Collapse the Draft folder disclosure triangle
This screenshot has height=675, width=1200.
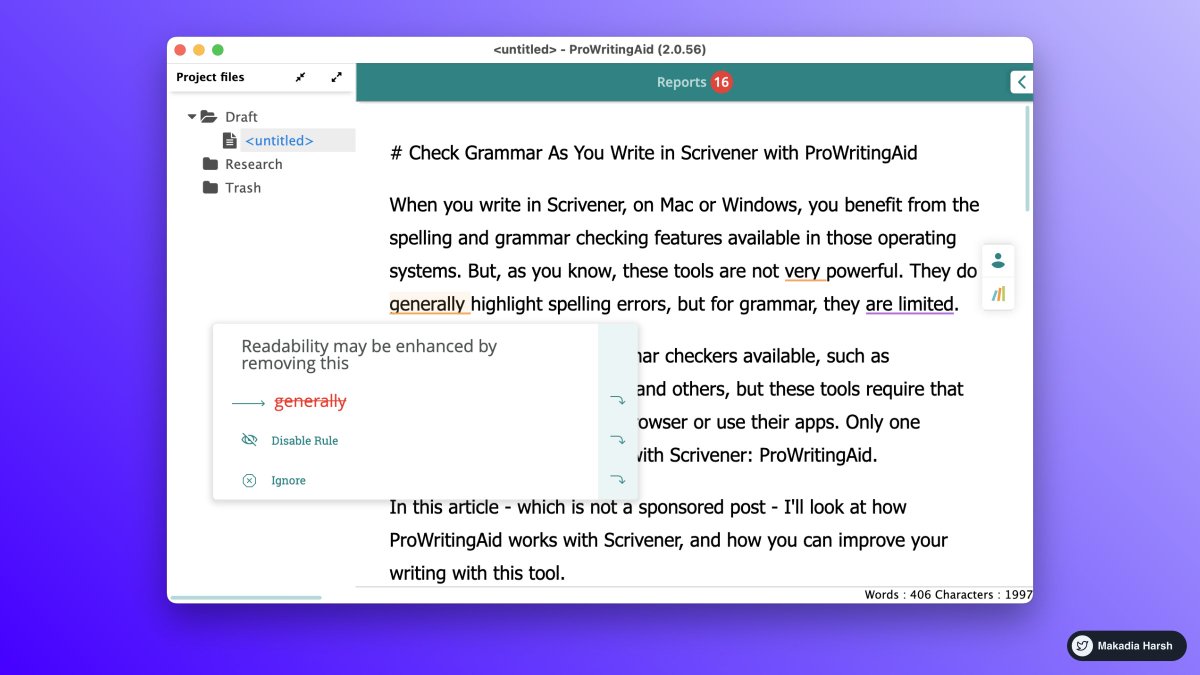[192, 117]
